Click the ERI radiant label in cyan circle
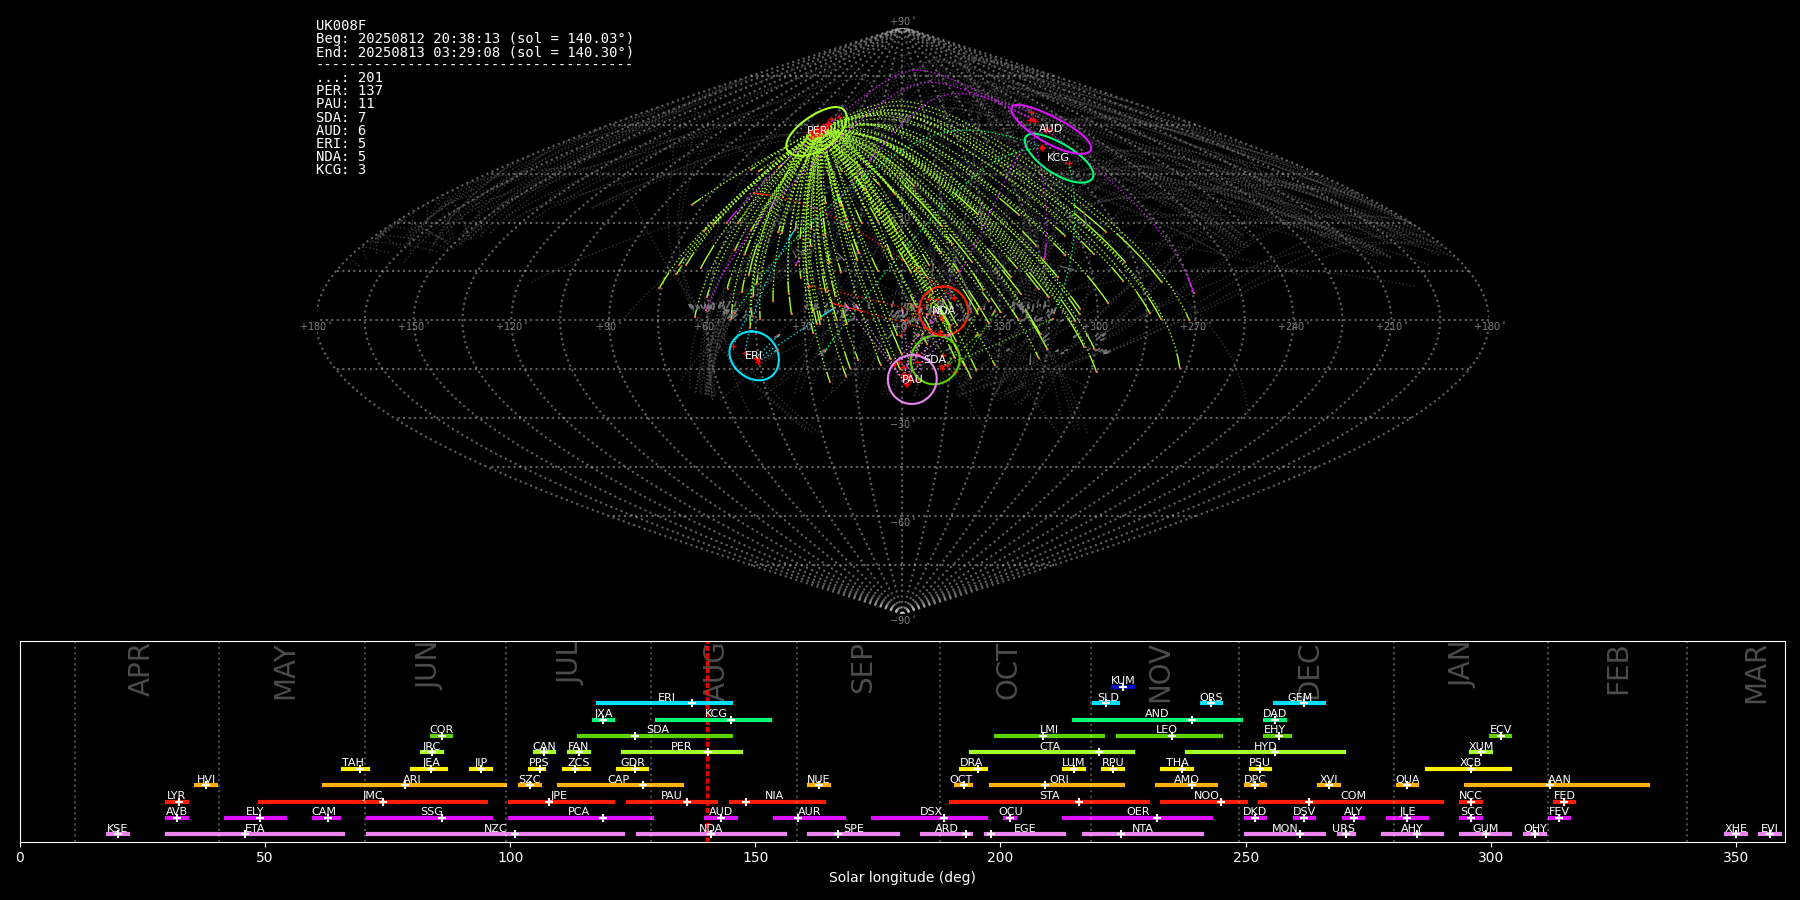The height and width of the screenshot is (900, 1800). (x=753, y=356)
